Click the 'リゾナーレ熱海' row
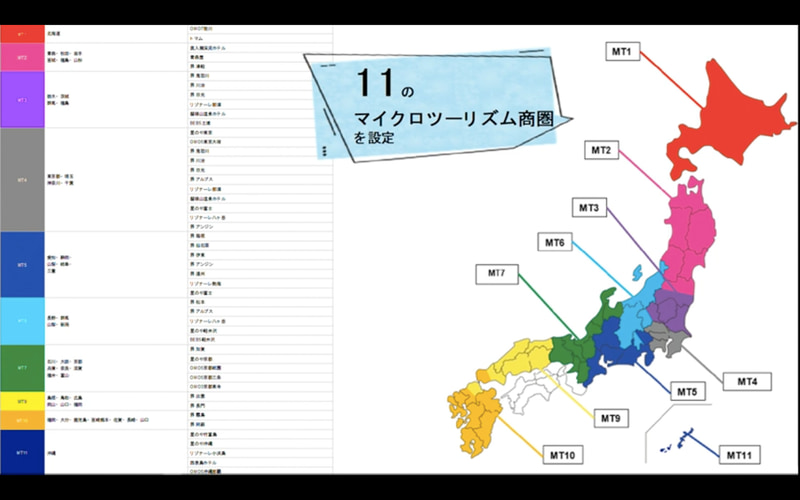The width and height of the screenshot is (800, 500). pos(260,283)
